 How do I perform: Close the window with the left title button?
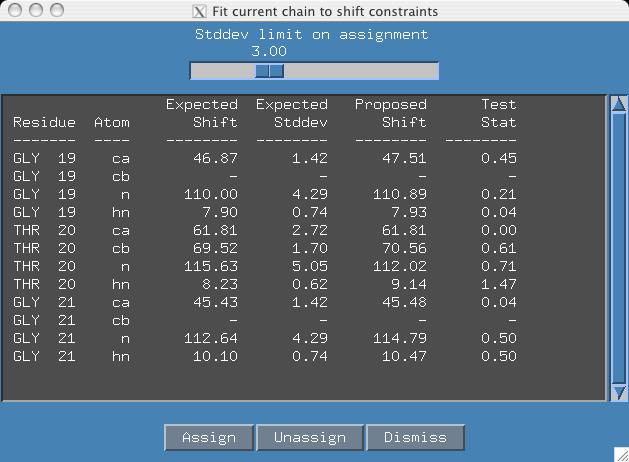(x=14, y=10)
